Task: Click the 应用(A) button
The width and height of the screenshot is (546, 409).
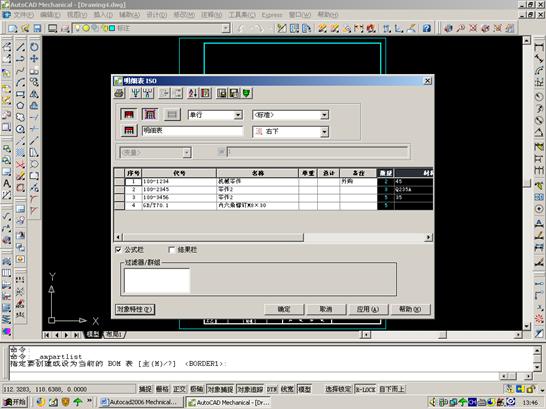Action: point(368,309)
